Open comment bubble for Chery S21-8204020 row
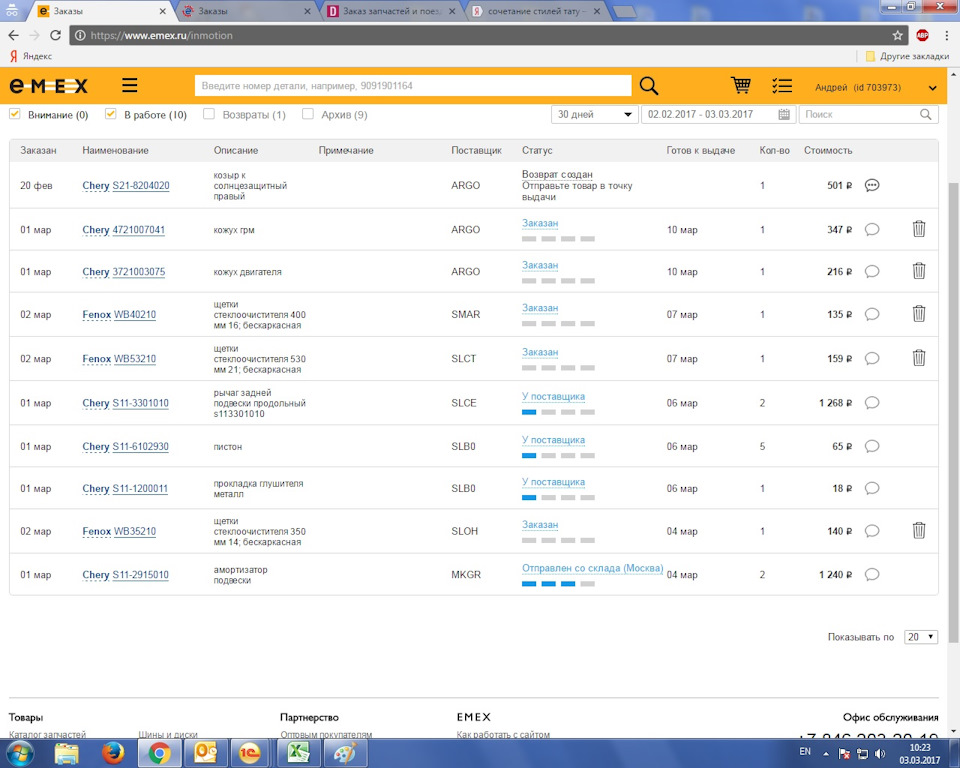 [x=872, y=185]
